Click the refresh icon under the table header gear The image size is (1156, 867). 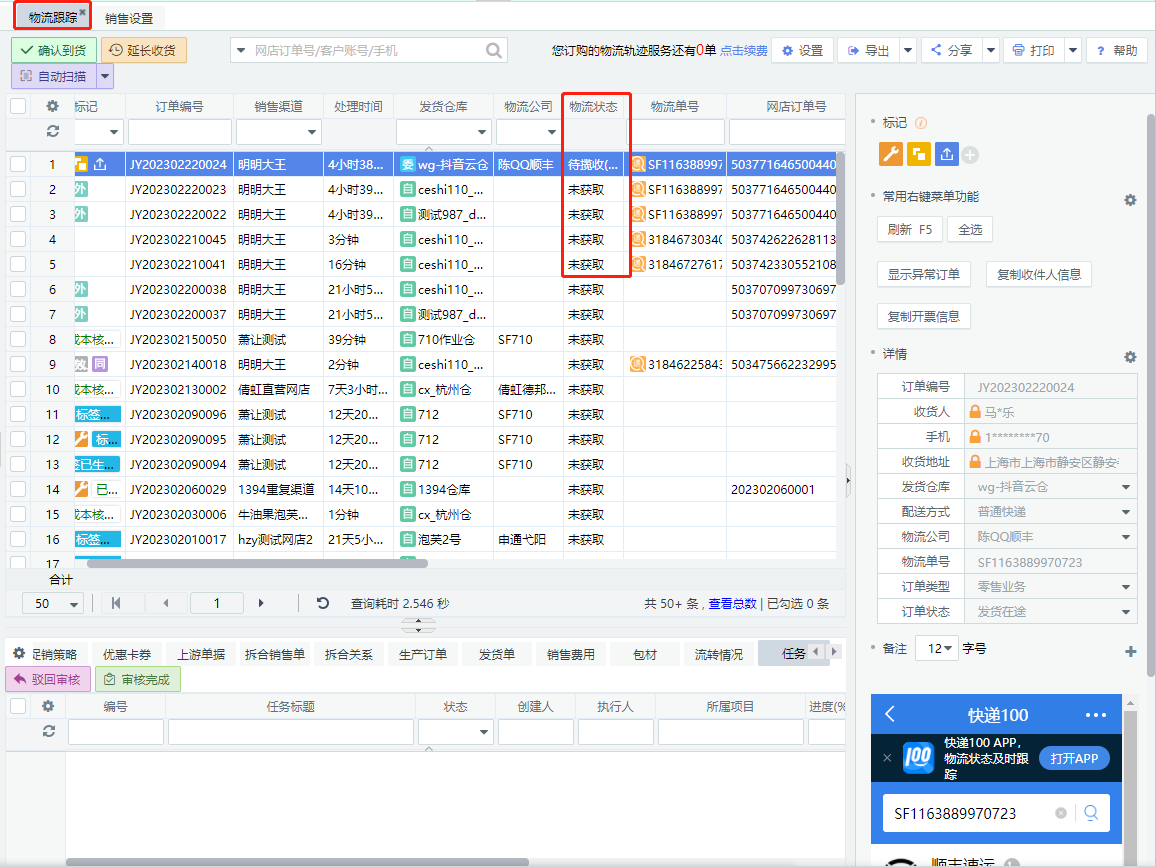[52, 131]
